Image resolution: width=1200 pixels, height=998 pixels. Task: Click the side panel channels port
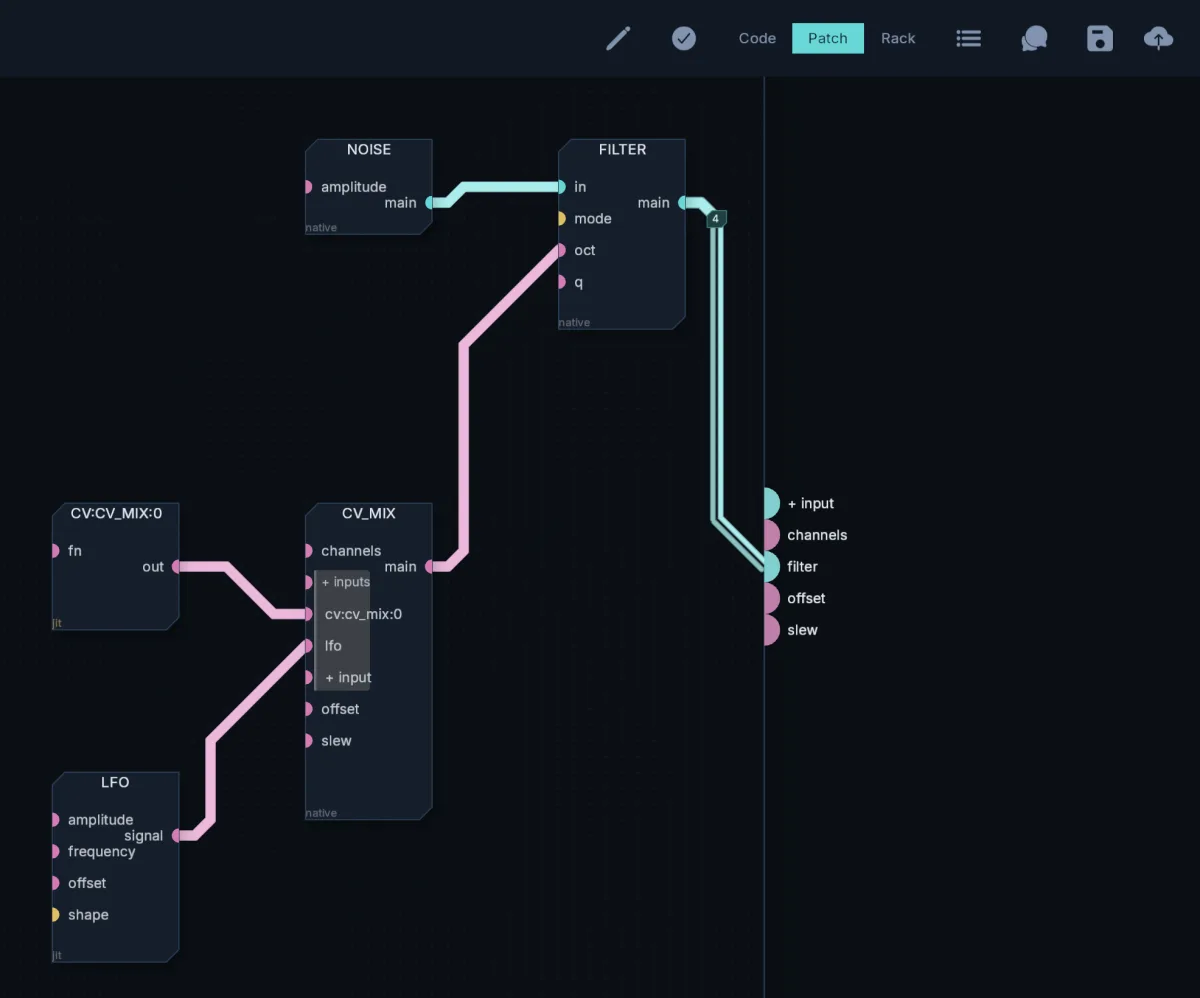tap(771, 535)
